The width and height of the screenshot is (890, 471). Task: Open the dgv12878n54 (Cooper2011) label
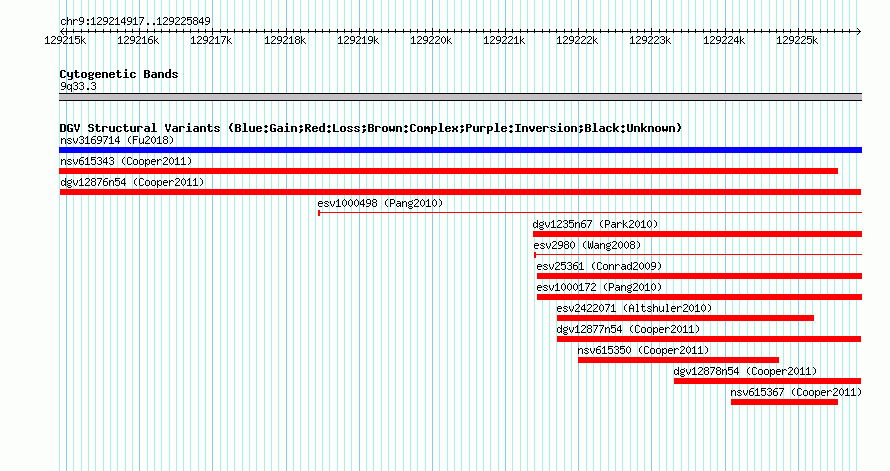[745, 371]
